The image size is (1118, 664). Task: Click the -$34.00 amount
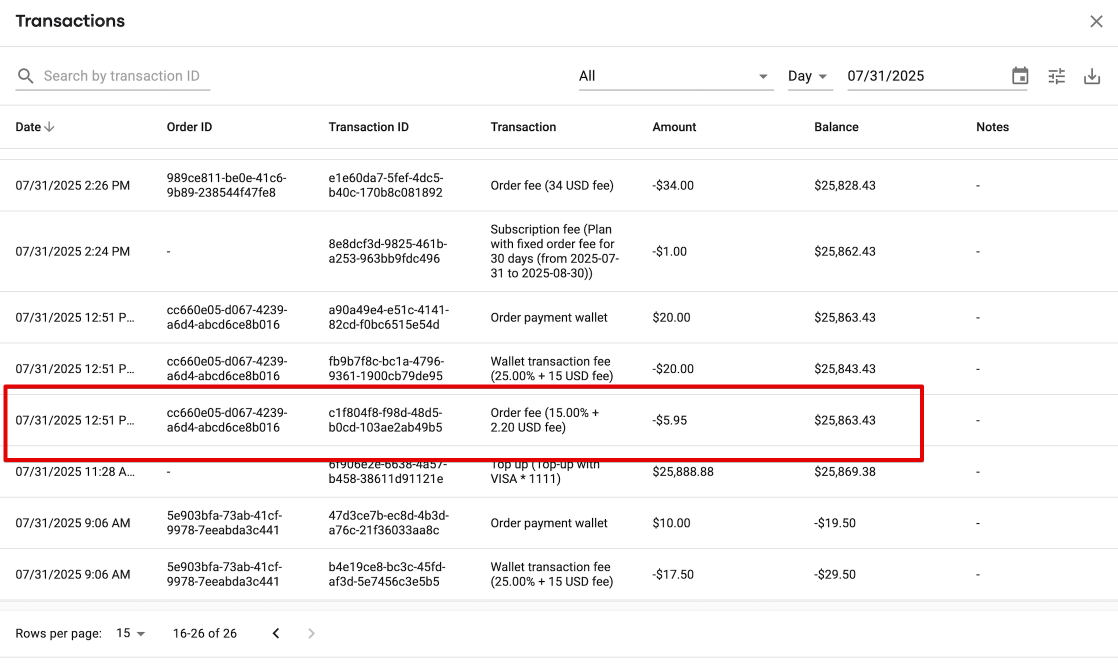coord(673,185)
